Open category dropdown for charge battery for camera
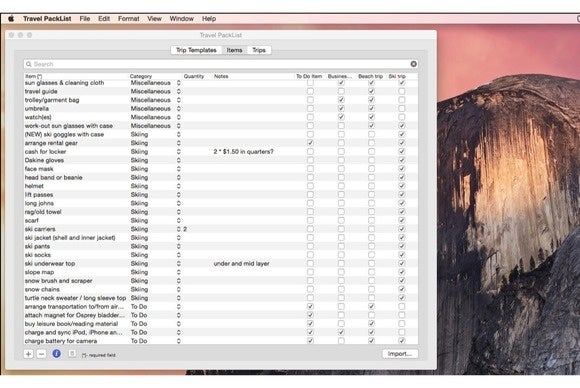Image resolution: width=580 pixels, height=388 pixels. pos(179,341)
